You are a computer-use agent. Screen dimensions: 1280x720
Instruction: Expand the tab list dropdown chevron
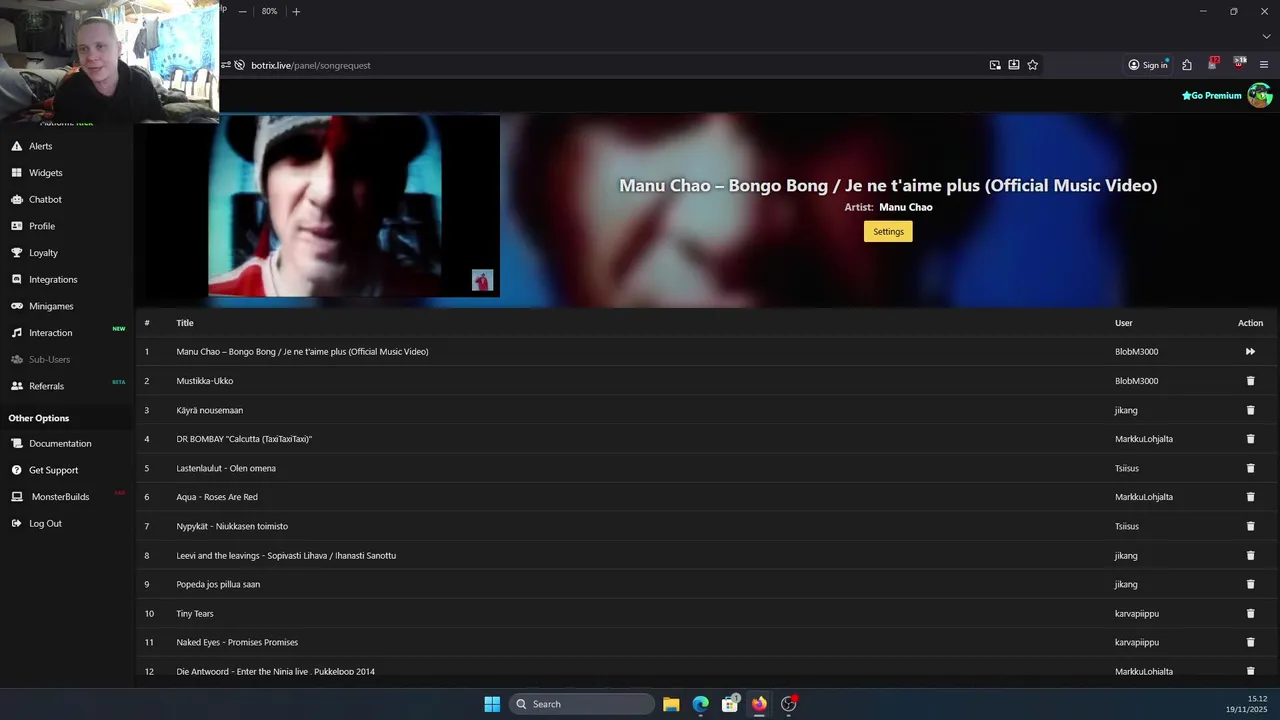(x=1266, y=37)
